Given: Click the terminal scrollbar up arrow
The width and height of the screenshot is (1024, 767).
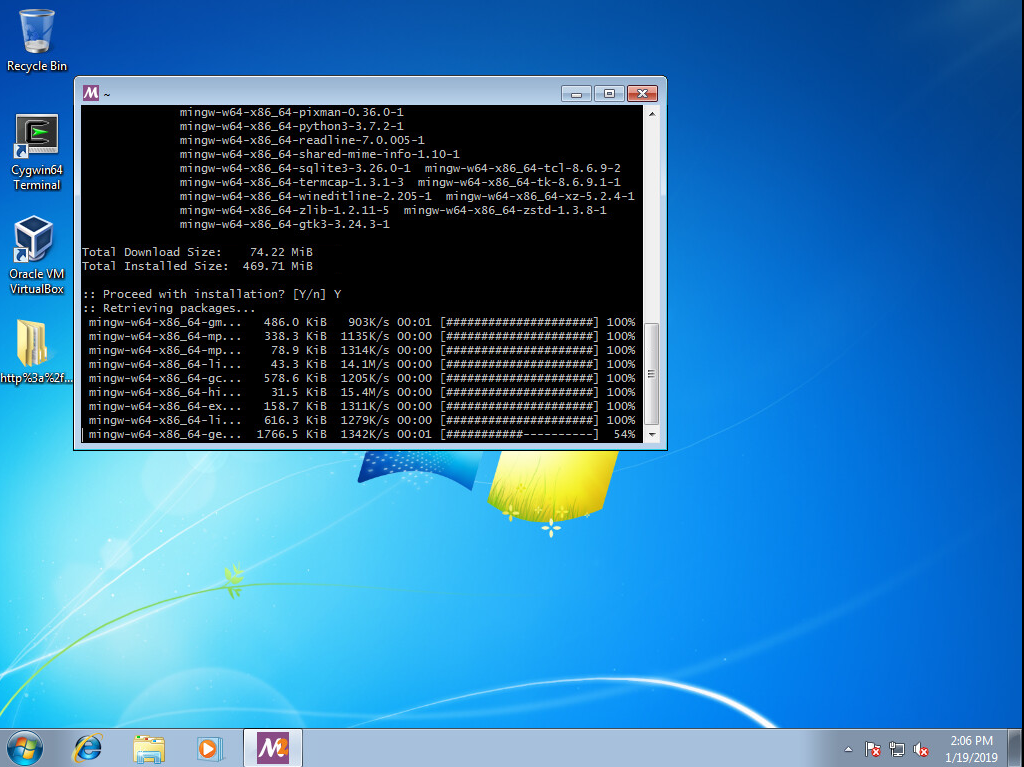Looking at the screenshot, I should (x=652, y=114).
